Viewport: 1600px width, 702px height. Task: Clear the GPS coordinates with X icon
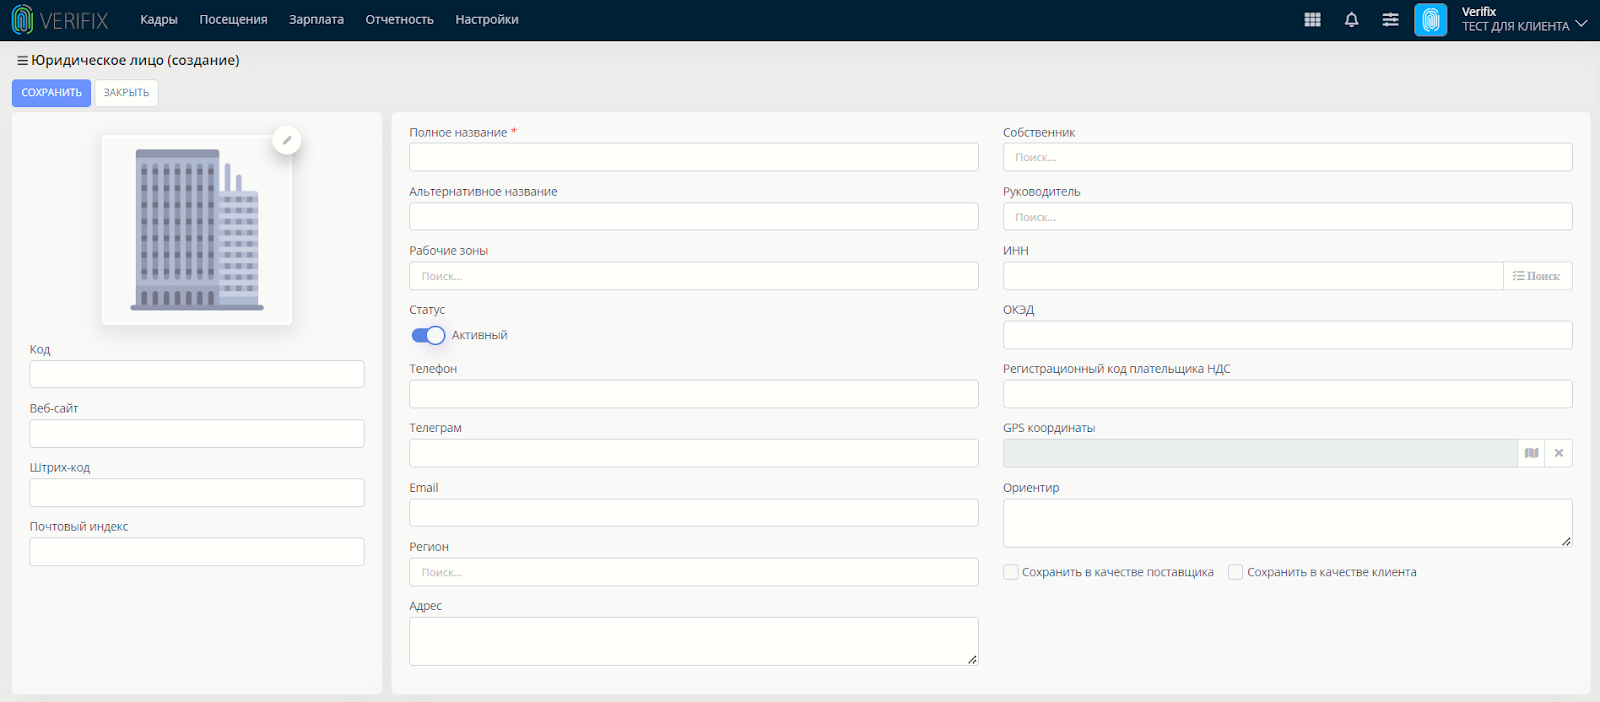tap(1558, 453)
